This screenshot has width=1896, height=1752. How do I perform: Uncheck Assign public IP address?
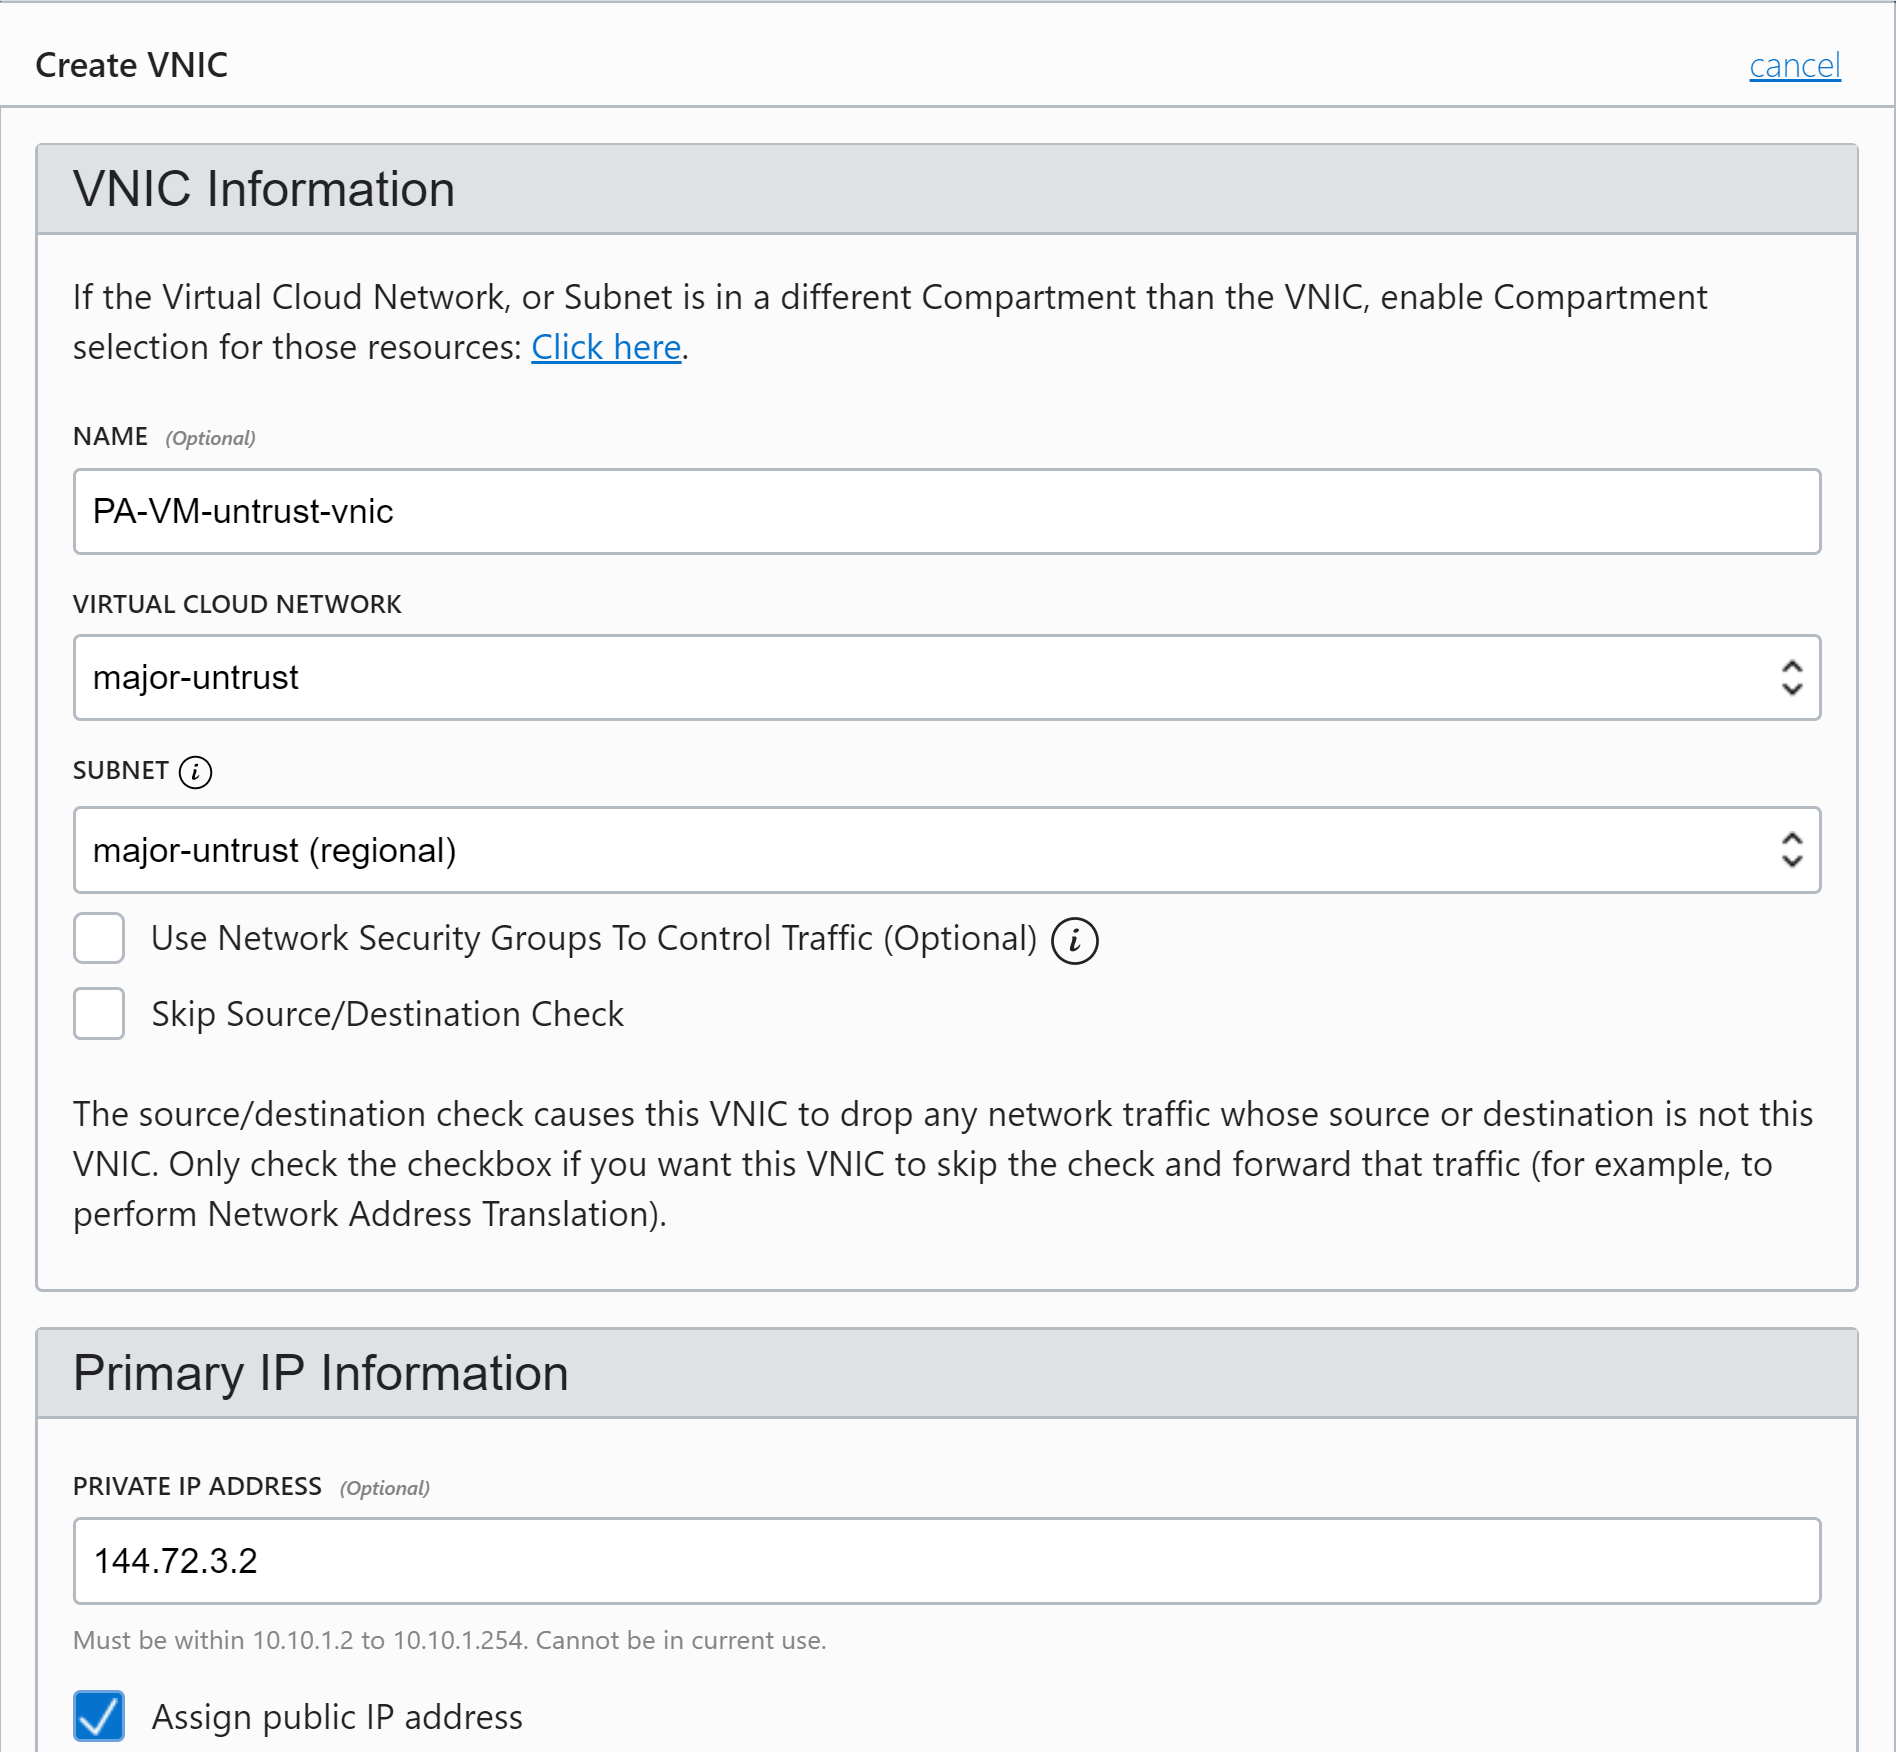pyautogui.click(x=99, y=1716)
